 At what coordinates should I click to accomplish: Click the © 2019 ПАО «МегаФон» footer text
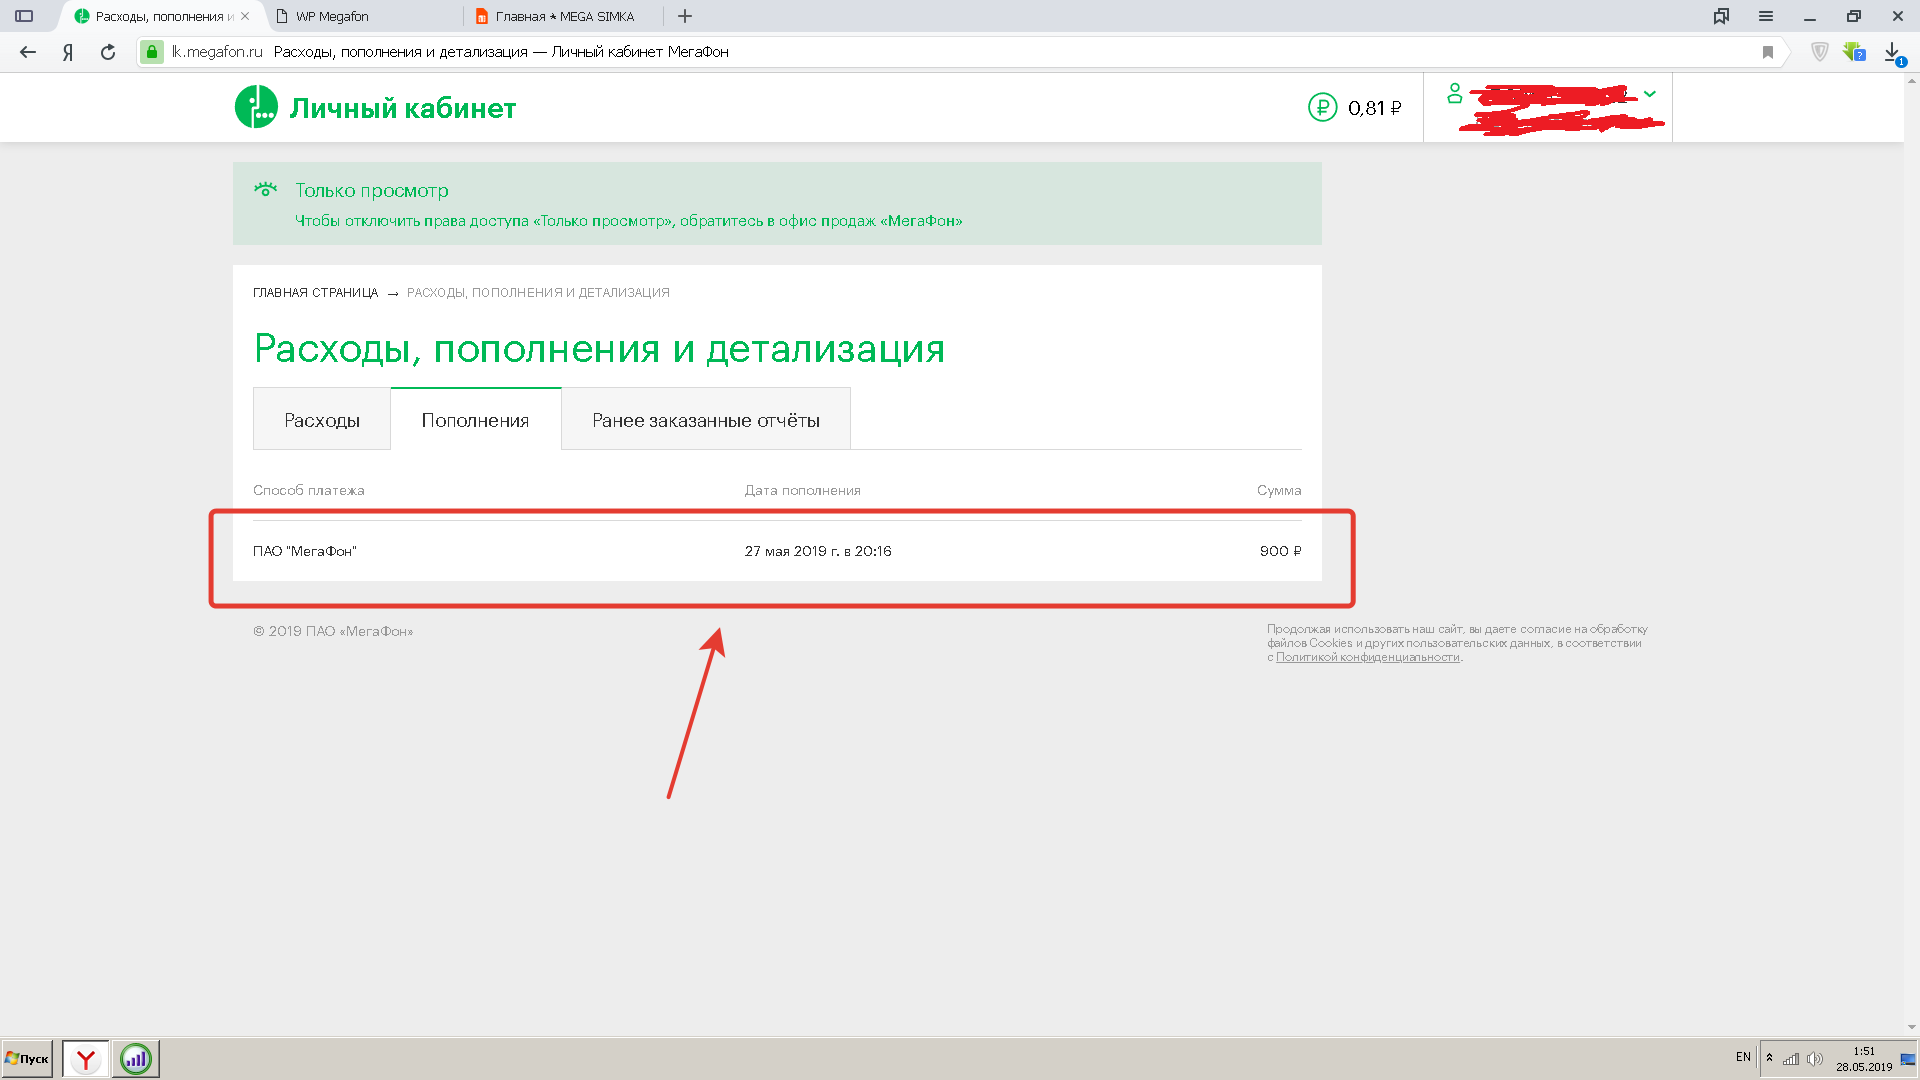[x=333, y=631]
